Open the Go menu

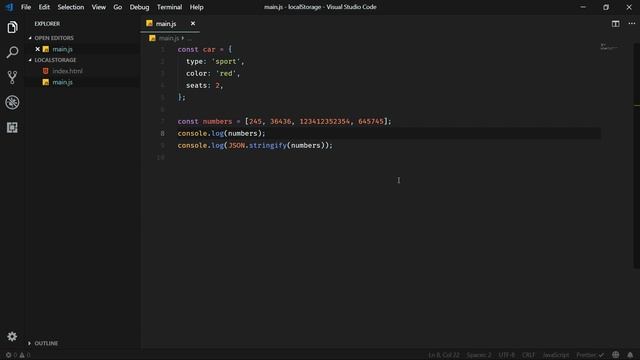click(x=118, y=7)
